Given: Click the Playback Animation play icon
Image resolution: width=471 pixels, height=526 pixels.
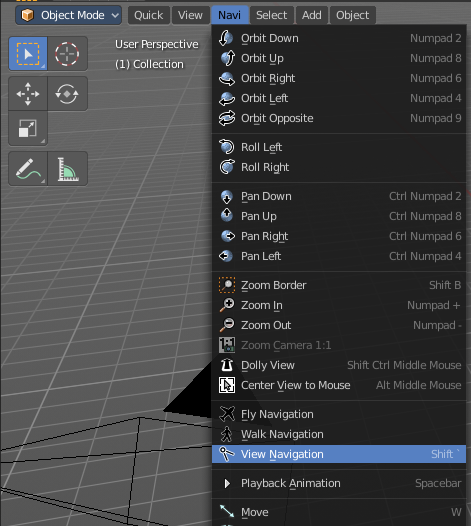Looking at the screenshot, I should 227,483.
